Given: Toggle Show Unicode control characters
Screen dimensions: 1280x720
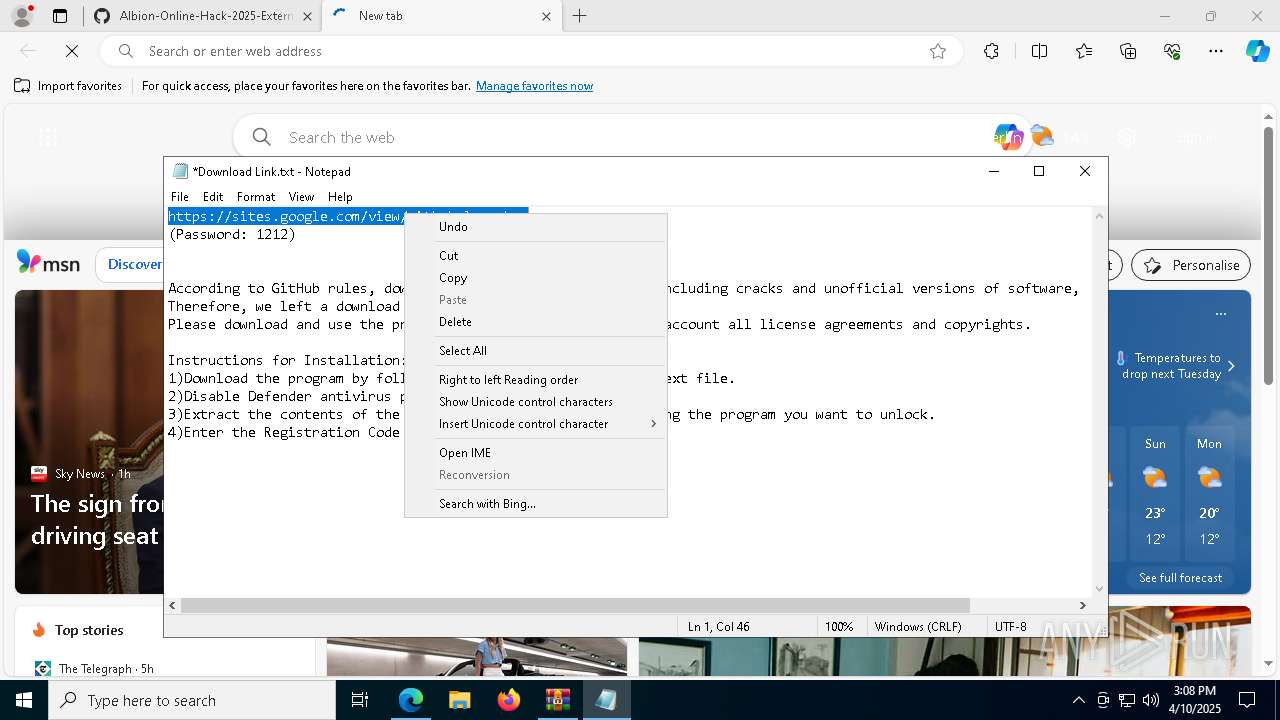Looking at the screenshot, I should point(535,402).
